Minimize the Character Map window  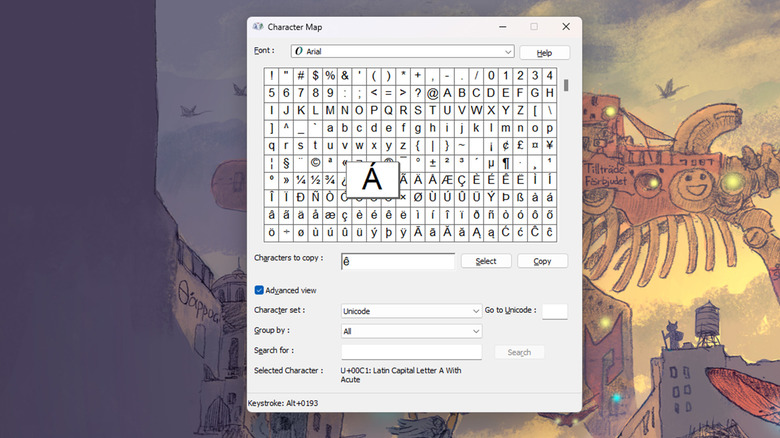[x=503, y=26]
